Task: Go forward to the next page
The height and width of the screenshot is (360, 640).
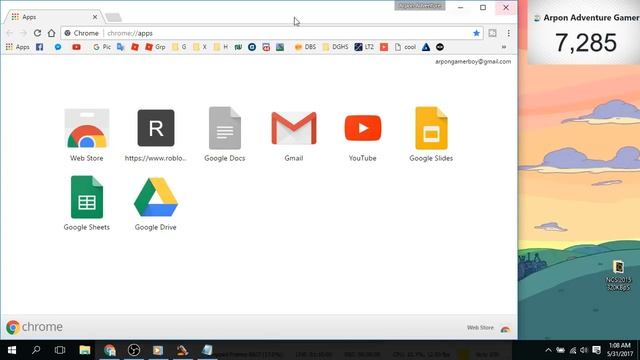Action: 23,33
